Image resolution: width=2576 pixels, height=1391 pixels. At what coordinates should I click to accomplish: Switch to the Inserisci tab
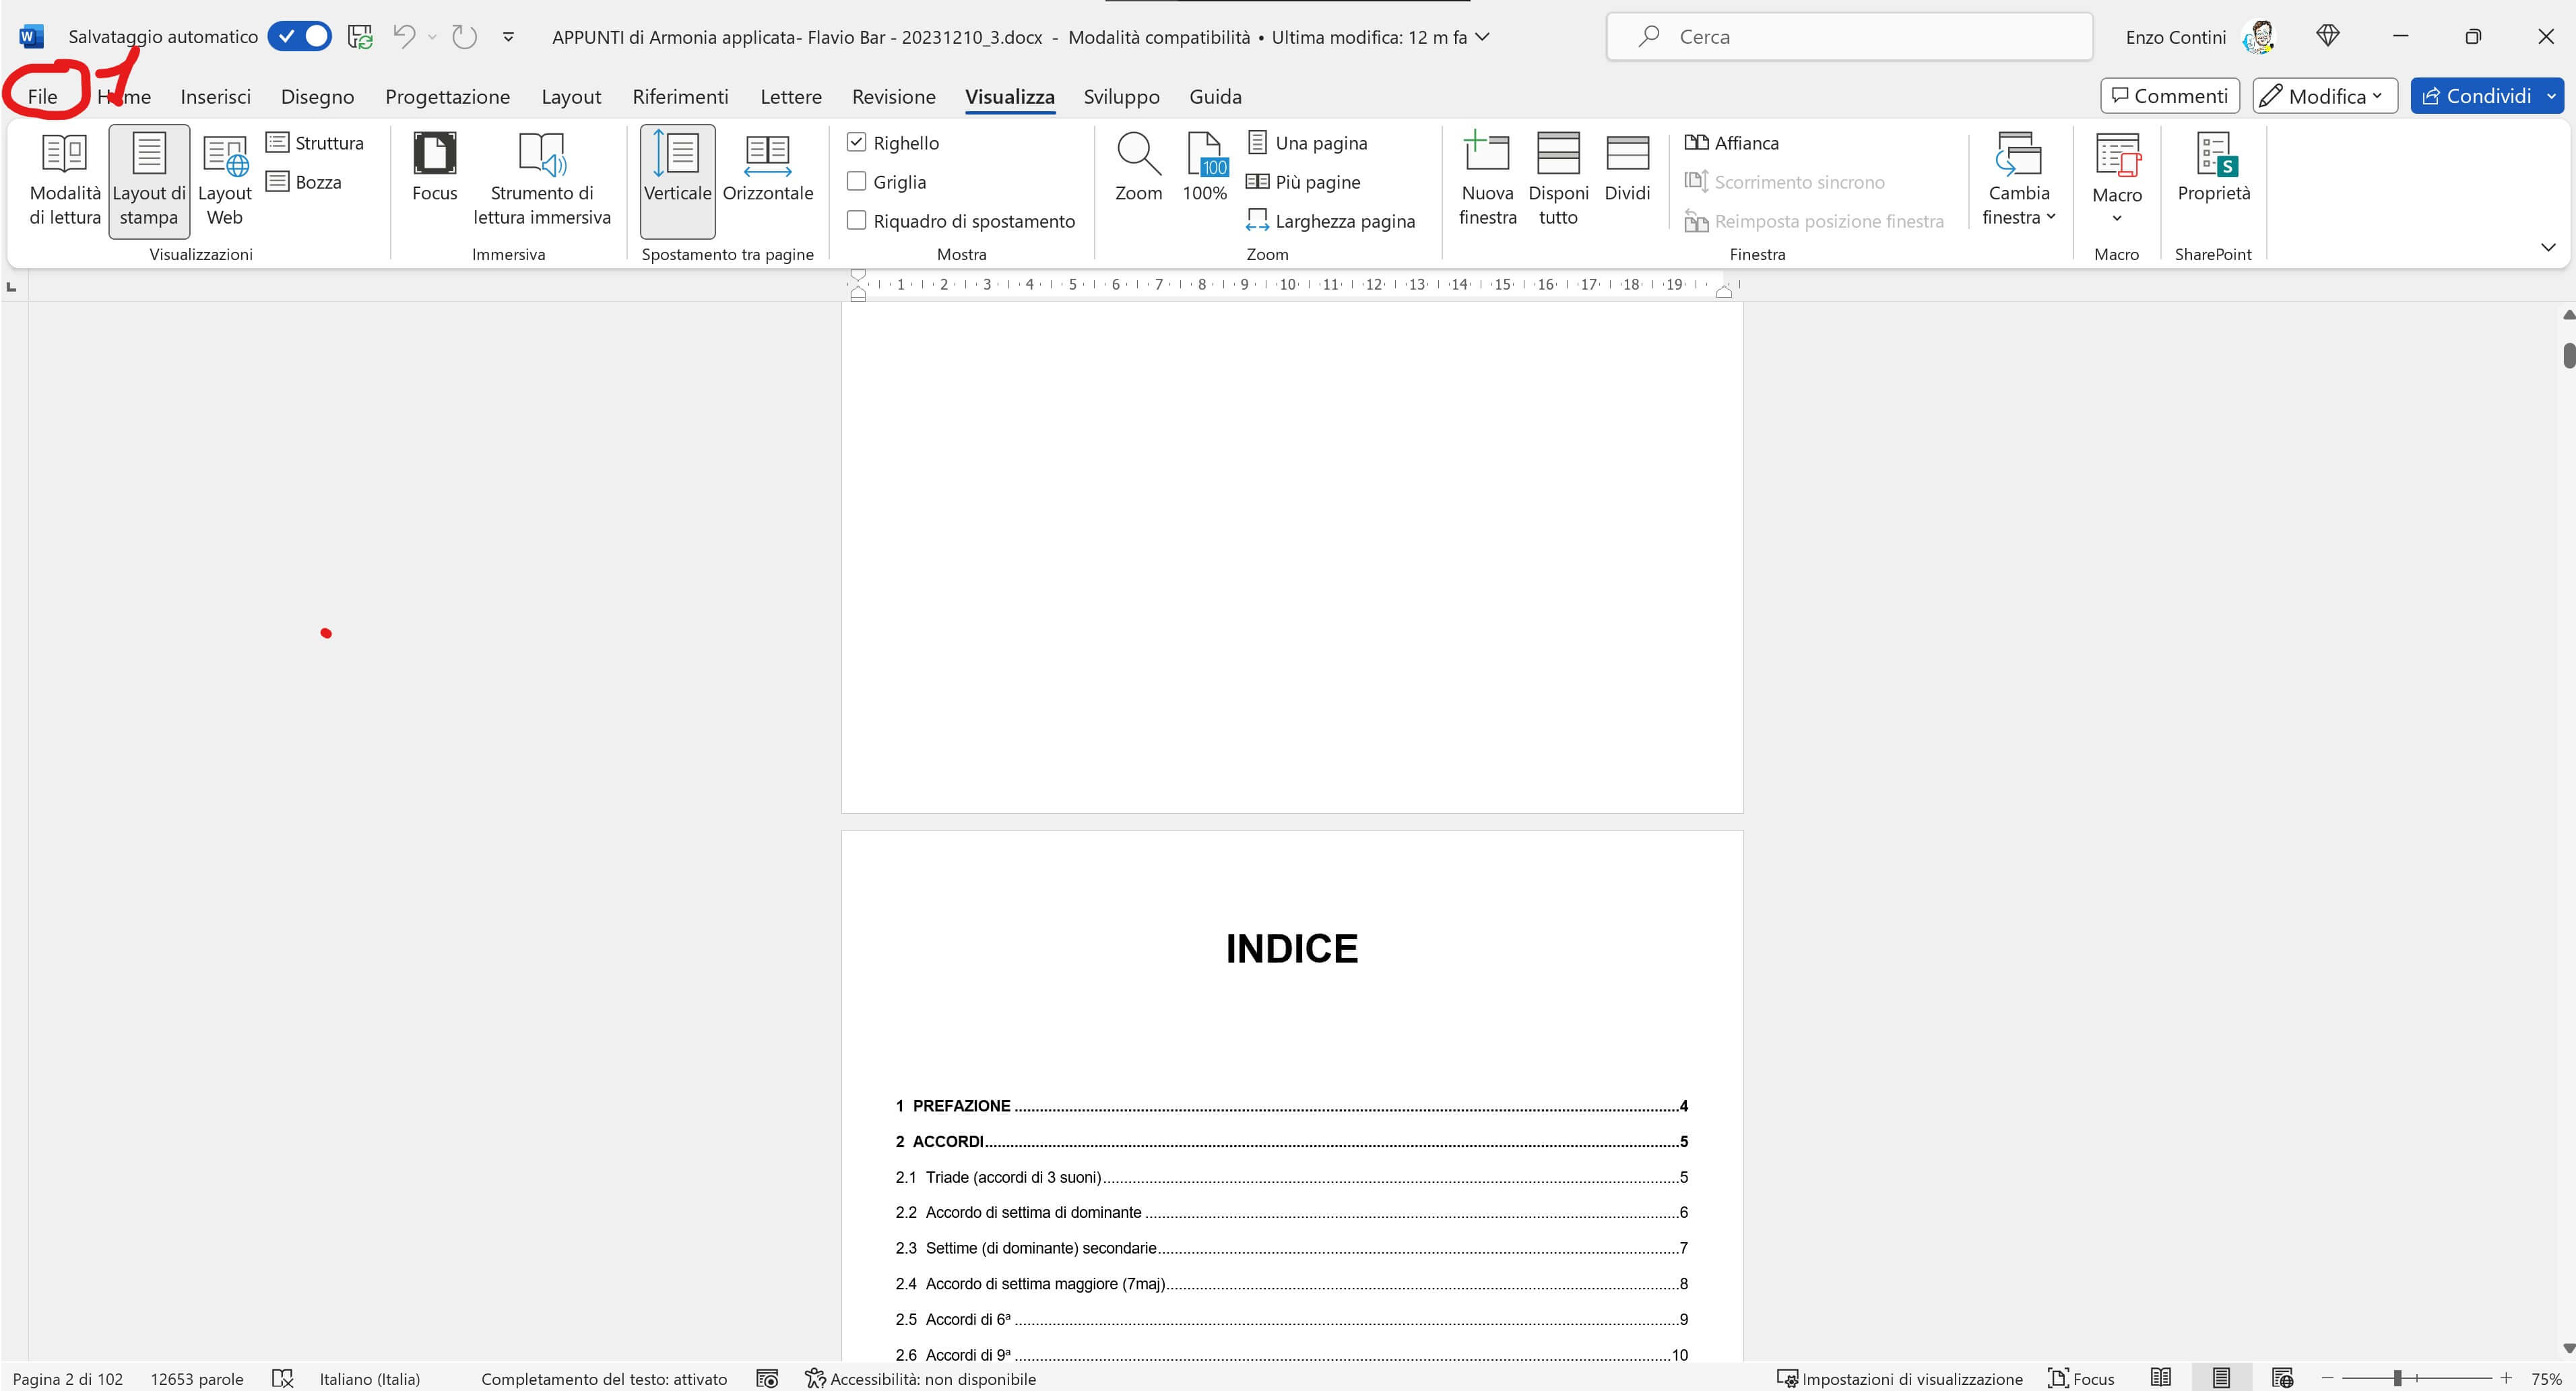point(215,96)
